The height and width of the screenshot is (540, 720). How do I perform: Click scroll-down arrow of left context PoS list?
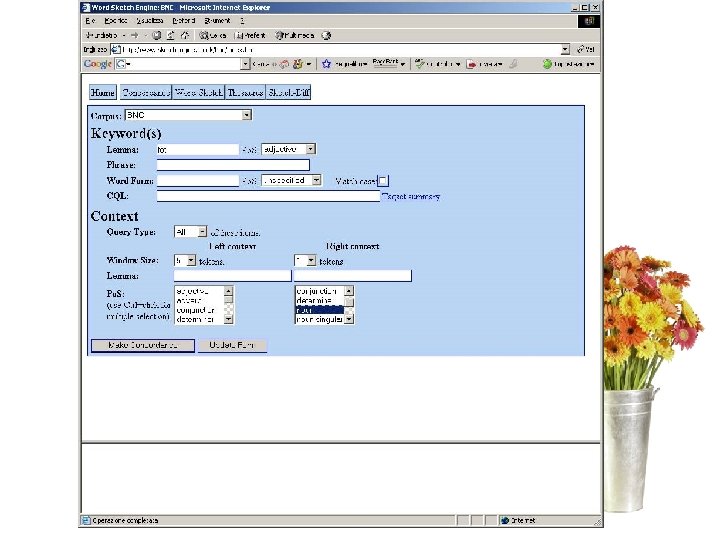228,320
